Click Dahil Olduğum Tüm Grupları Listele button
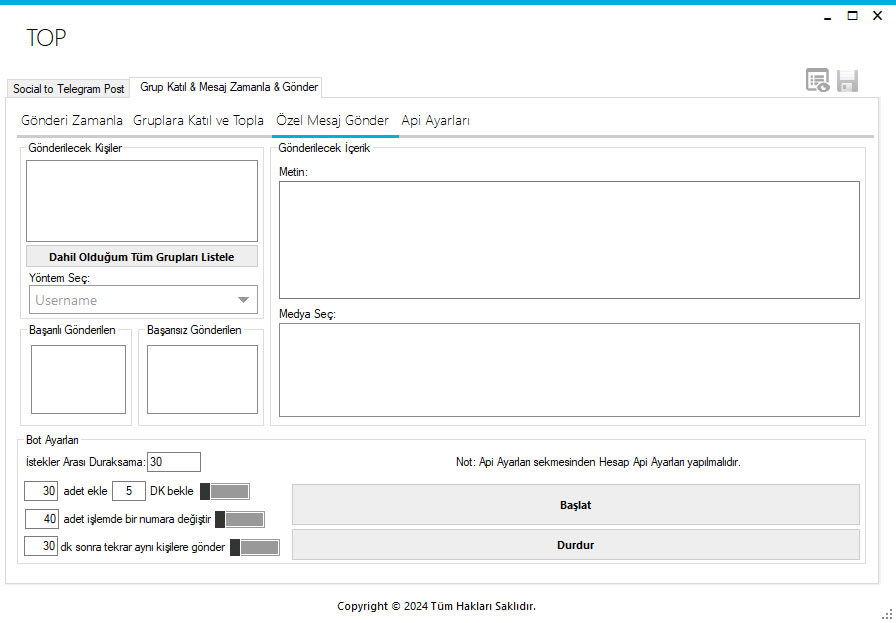 coord(142,257)
